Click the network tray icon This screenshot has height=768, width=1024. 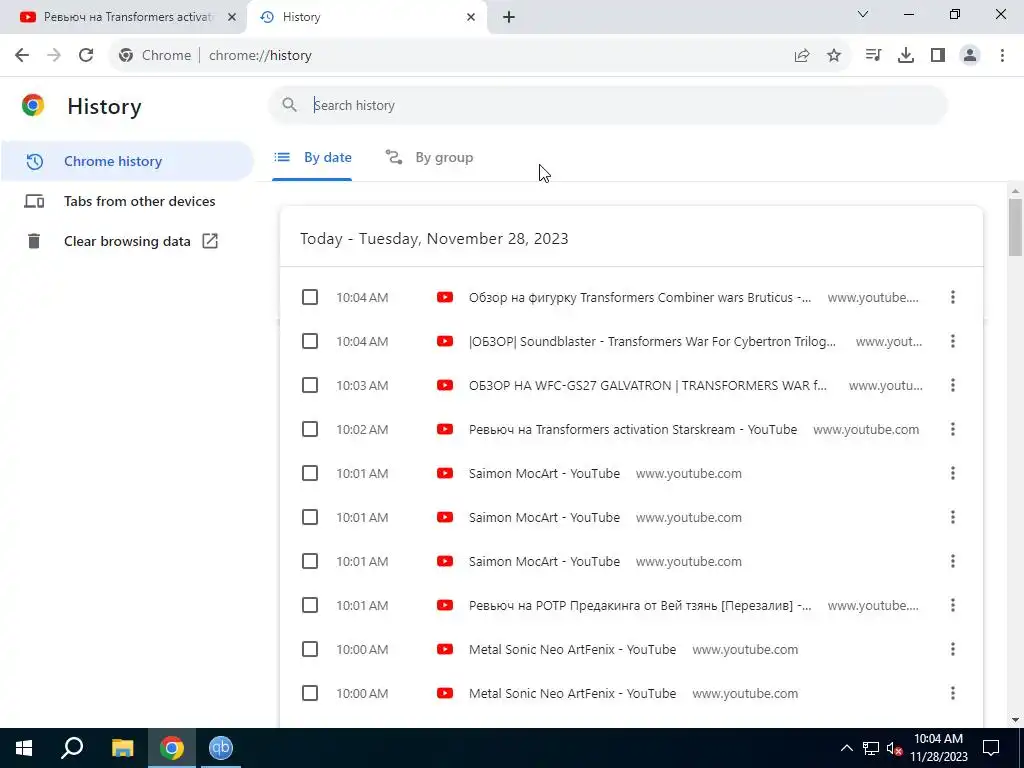(x=871, y=748)
